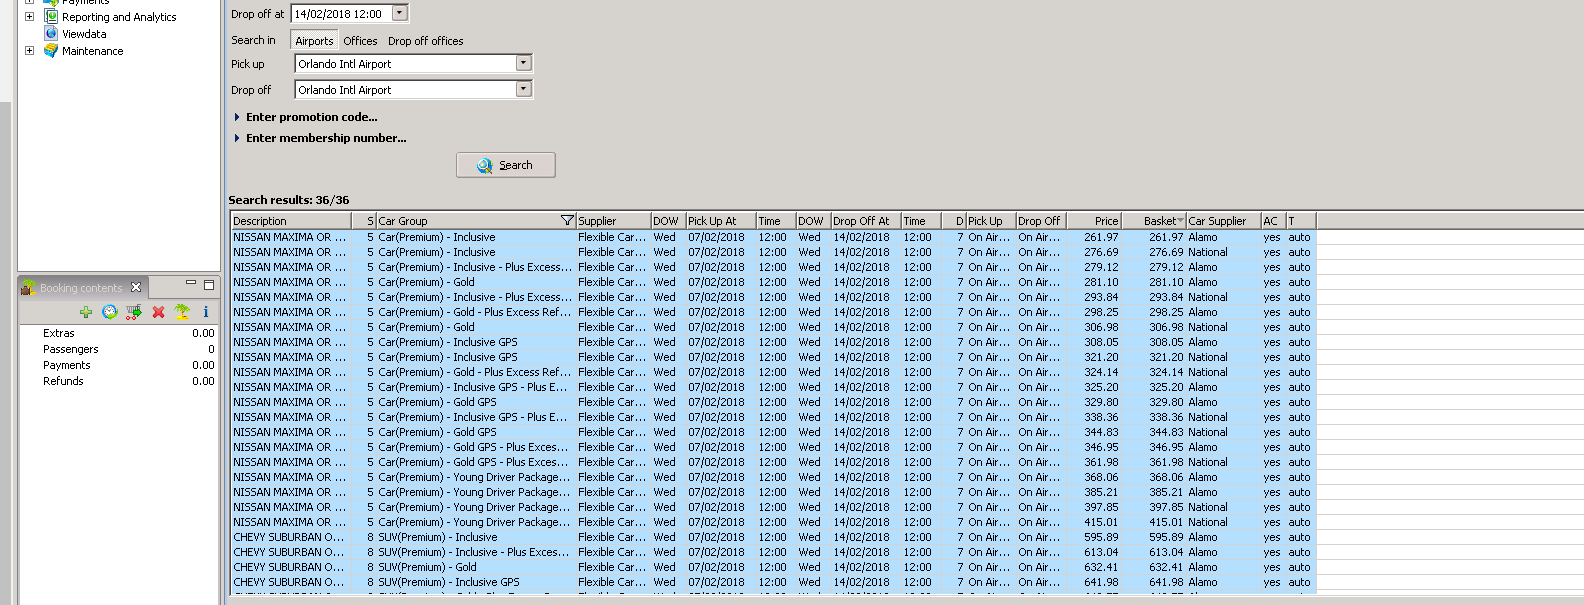This screenshot has width=1584, height=605.
Task: Select the SUV(Premium) - Gold row priced 632.41
Action: 773,567
